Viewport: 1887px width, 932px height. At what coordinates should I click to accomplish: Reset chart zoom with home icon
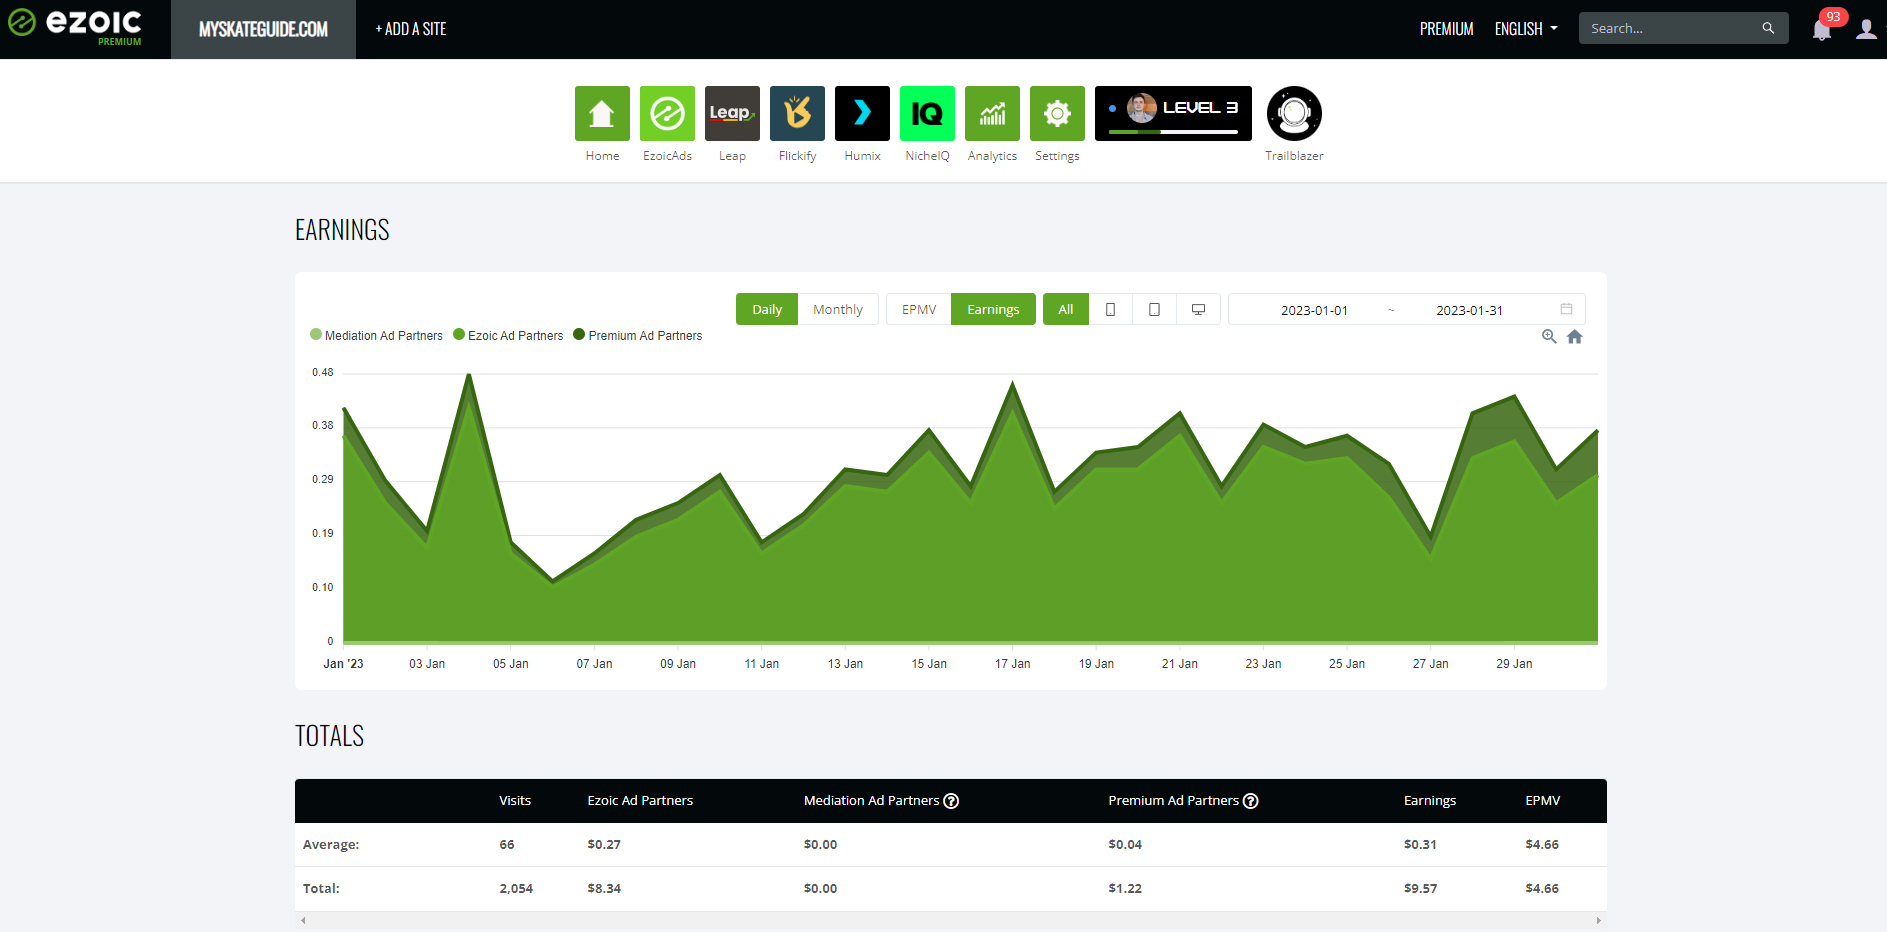coord(1575,337)
